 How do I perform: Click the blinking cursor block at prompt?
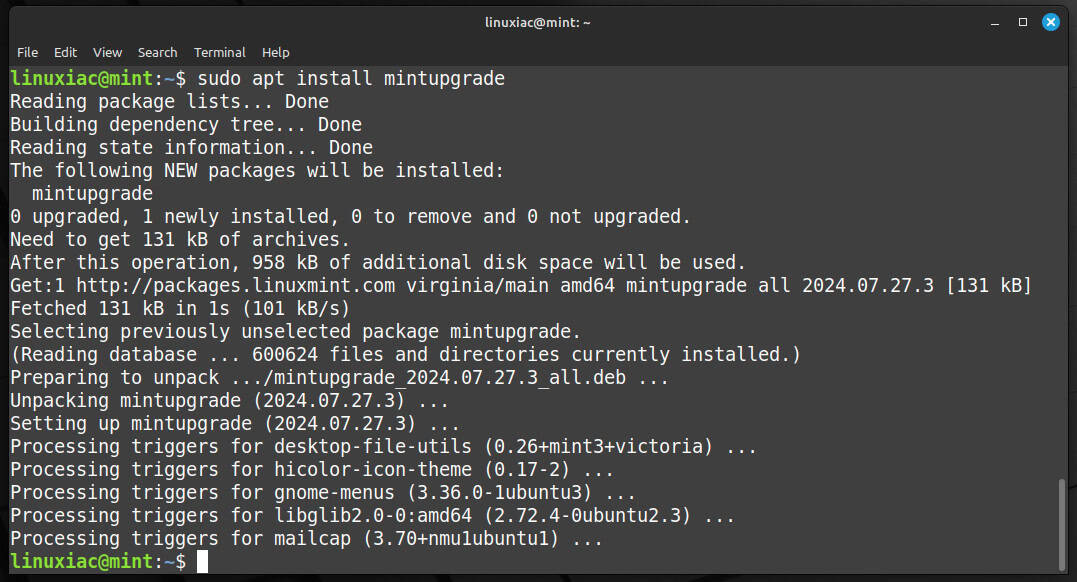(203, 561)
